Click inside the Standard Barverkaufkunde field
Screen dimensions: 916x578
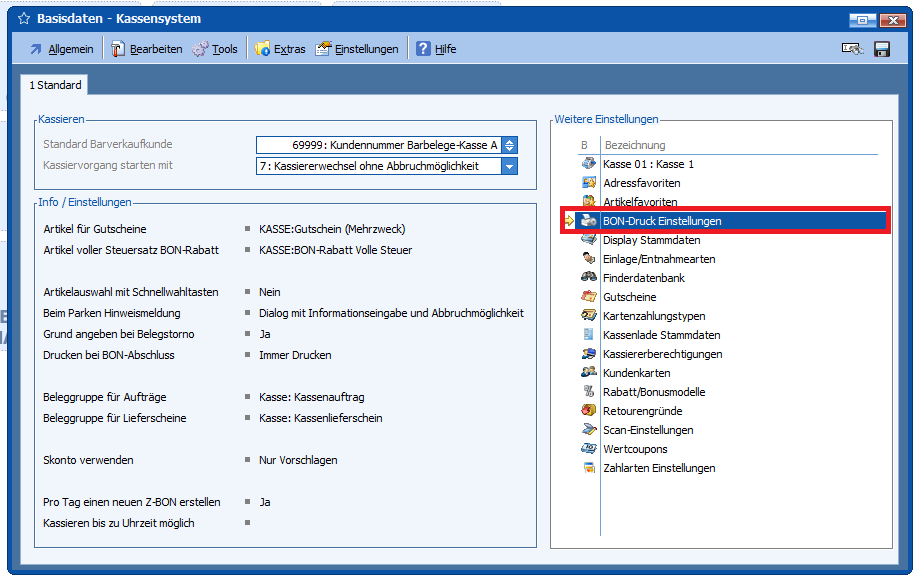tap(378, 145)
